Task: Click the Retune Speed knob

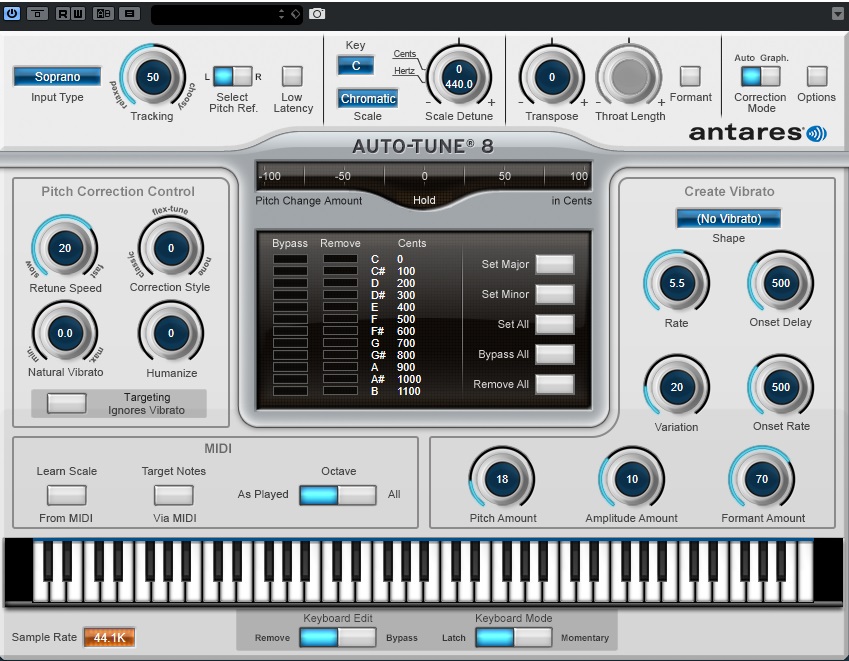Action: (65, 248)
